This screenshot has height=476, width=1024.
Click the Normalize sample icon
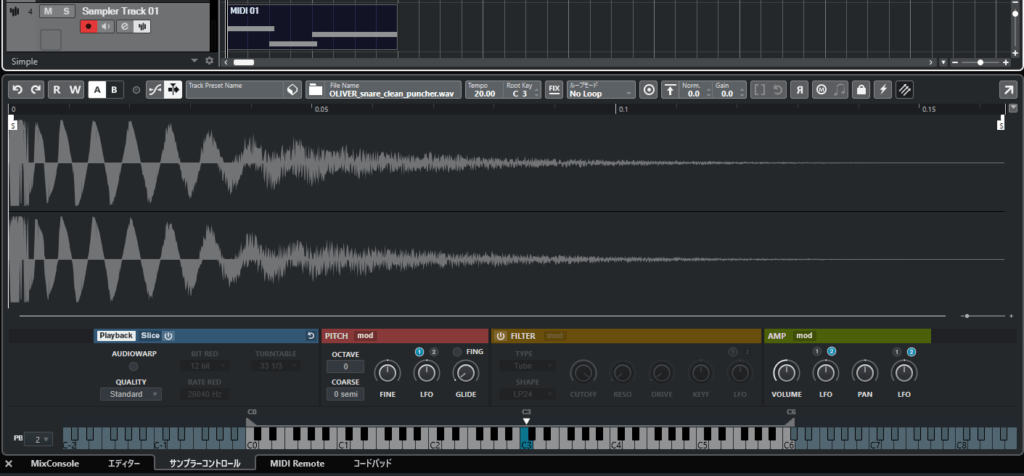click(669, 89)
